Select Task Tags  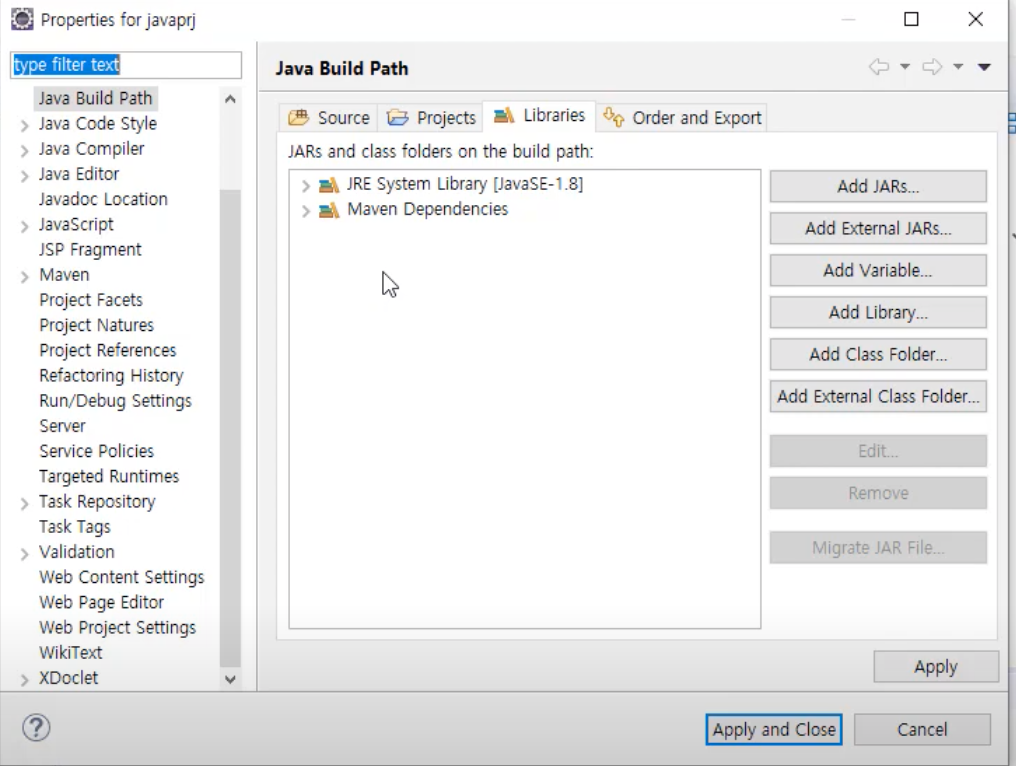(x=75, y=527)
